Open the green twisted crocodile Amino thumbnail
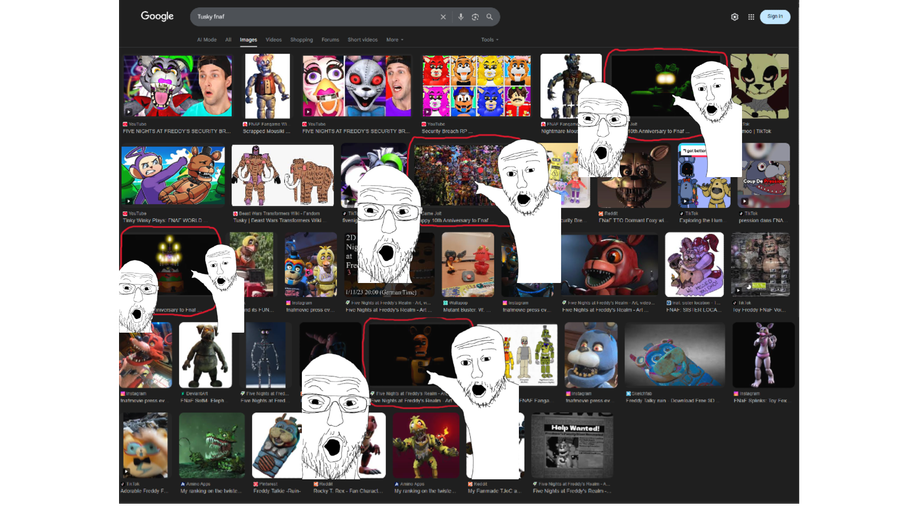 [x=212, y=445]
